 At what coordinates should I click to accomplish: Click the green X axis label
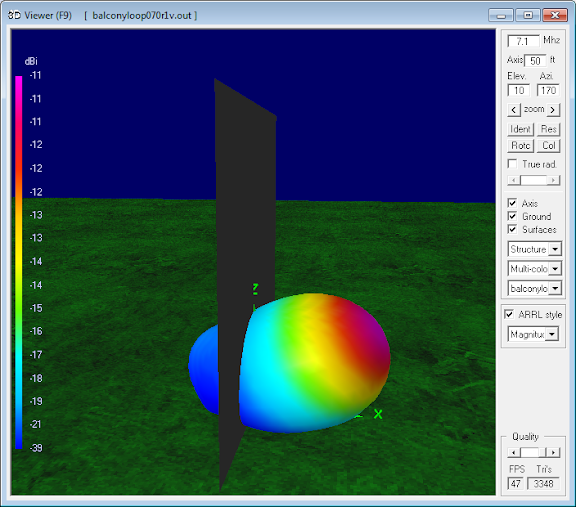[378, 414]
